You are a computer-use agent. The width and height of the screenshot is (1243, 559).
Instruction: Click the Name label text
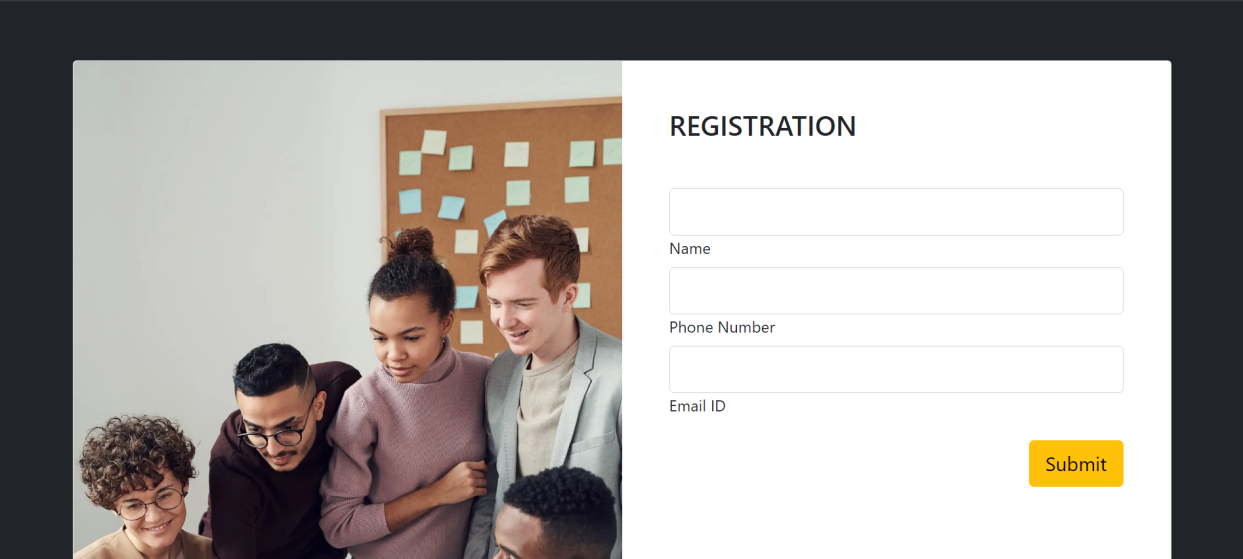(x=690, y=249)
